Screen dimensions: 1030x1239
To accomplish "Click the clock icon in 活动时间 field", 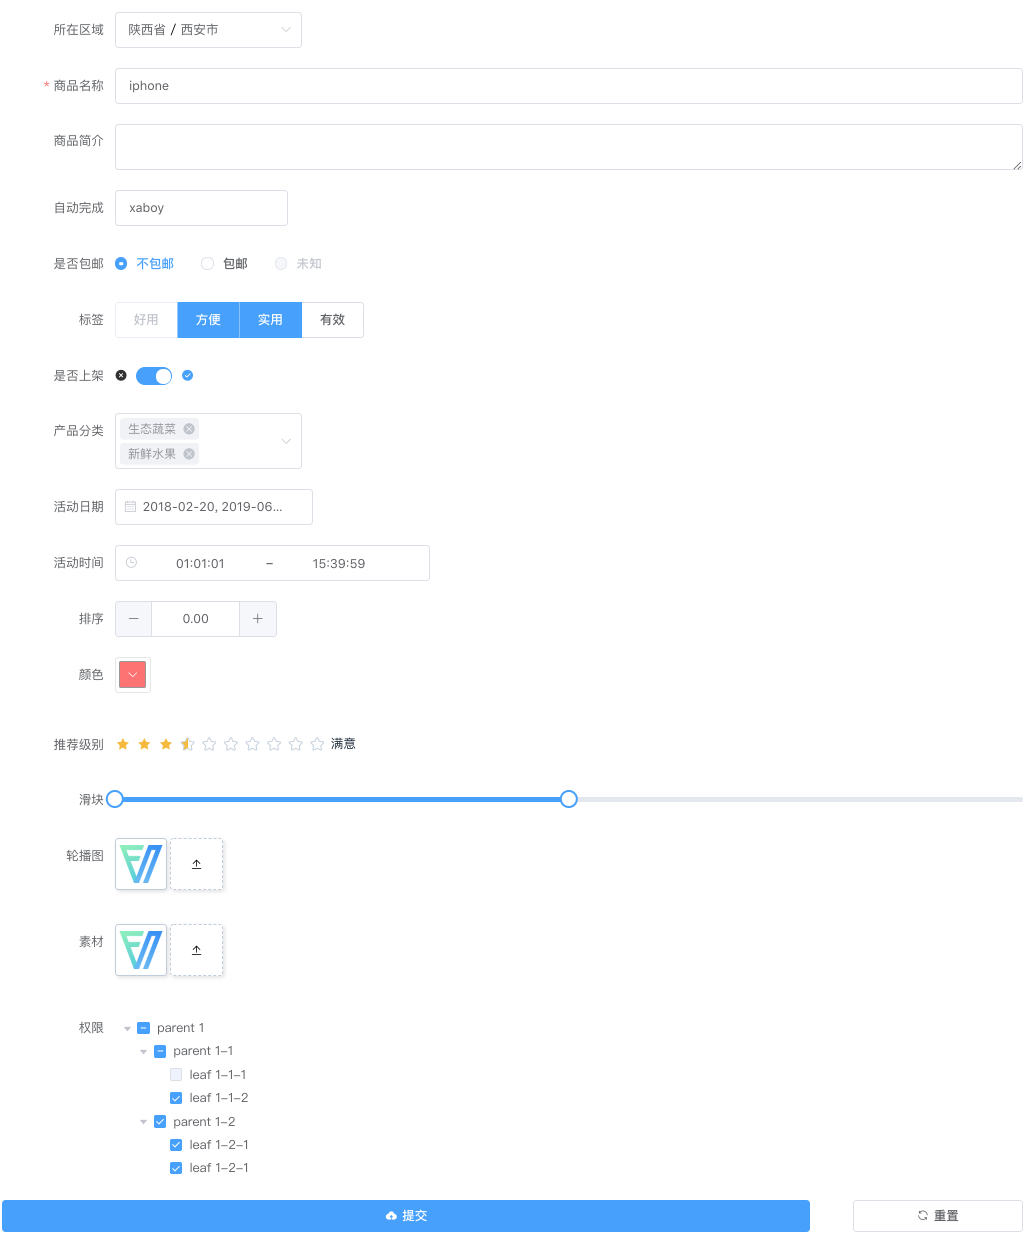I will [131, 563].
